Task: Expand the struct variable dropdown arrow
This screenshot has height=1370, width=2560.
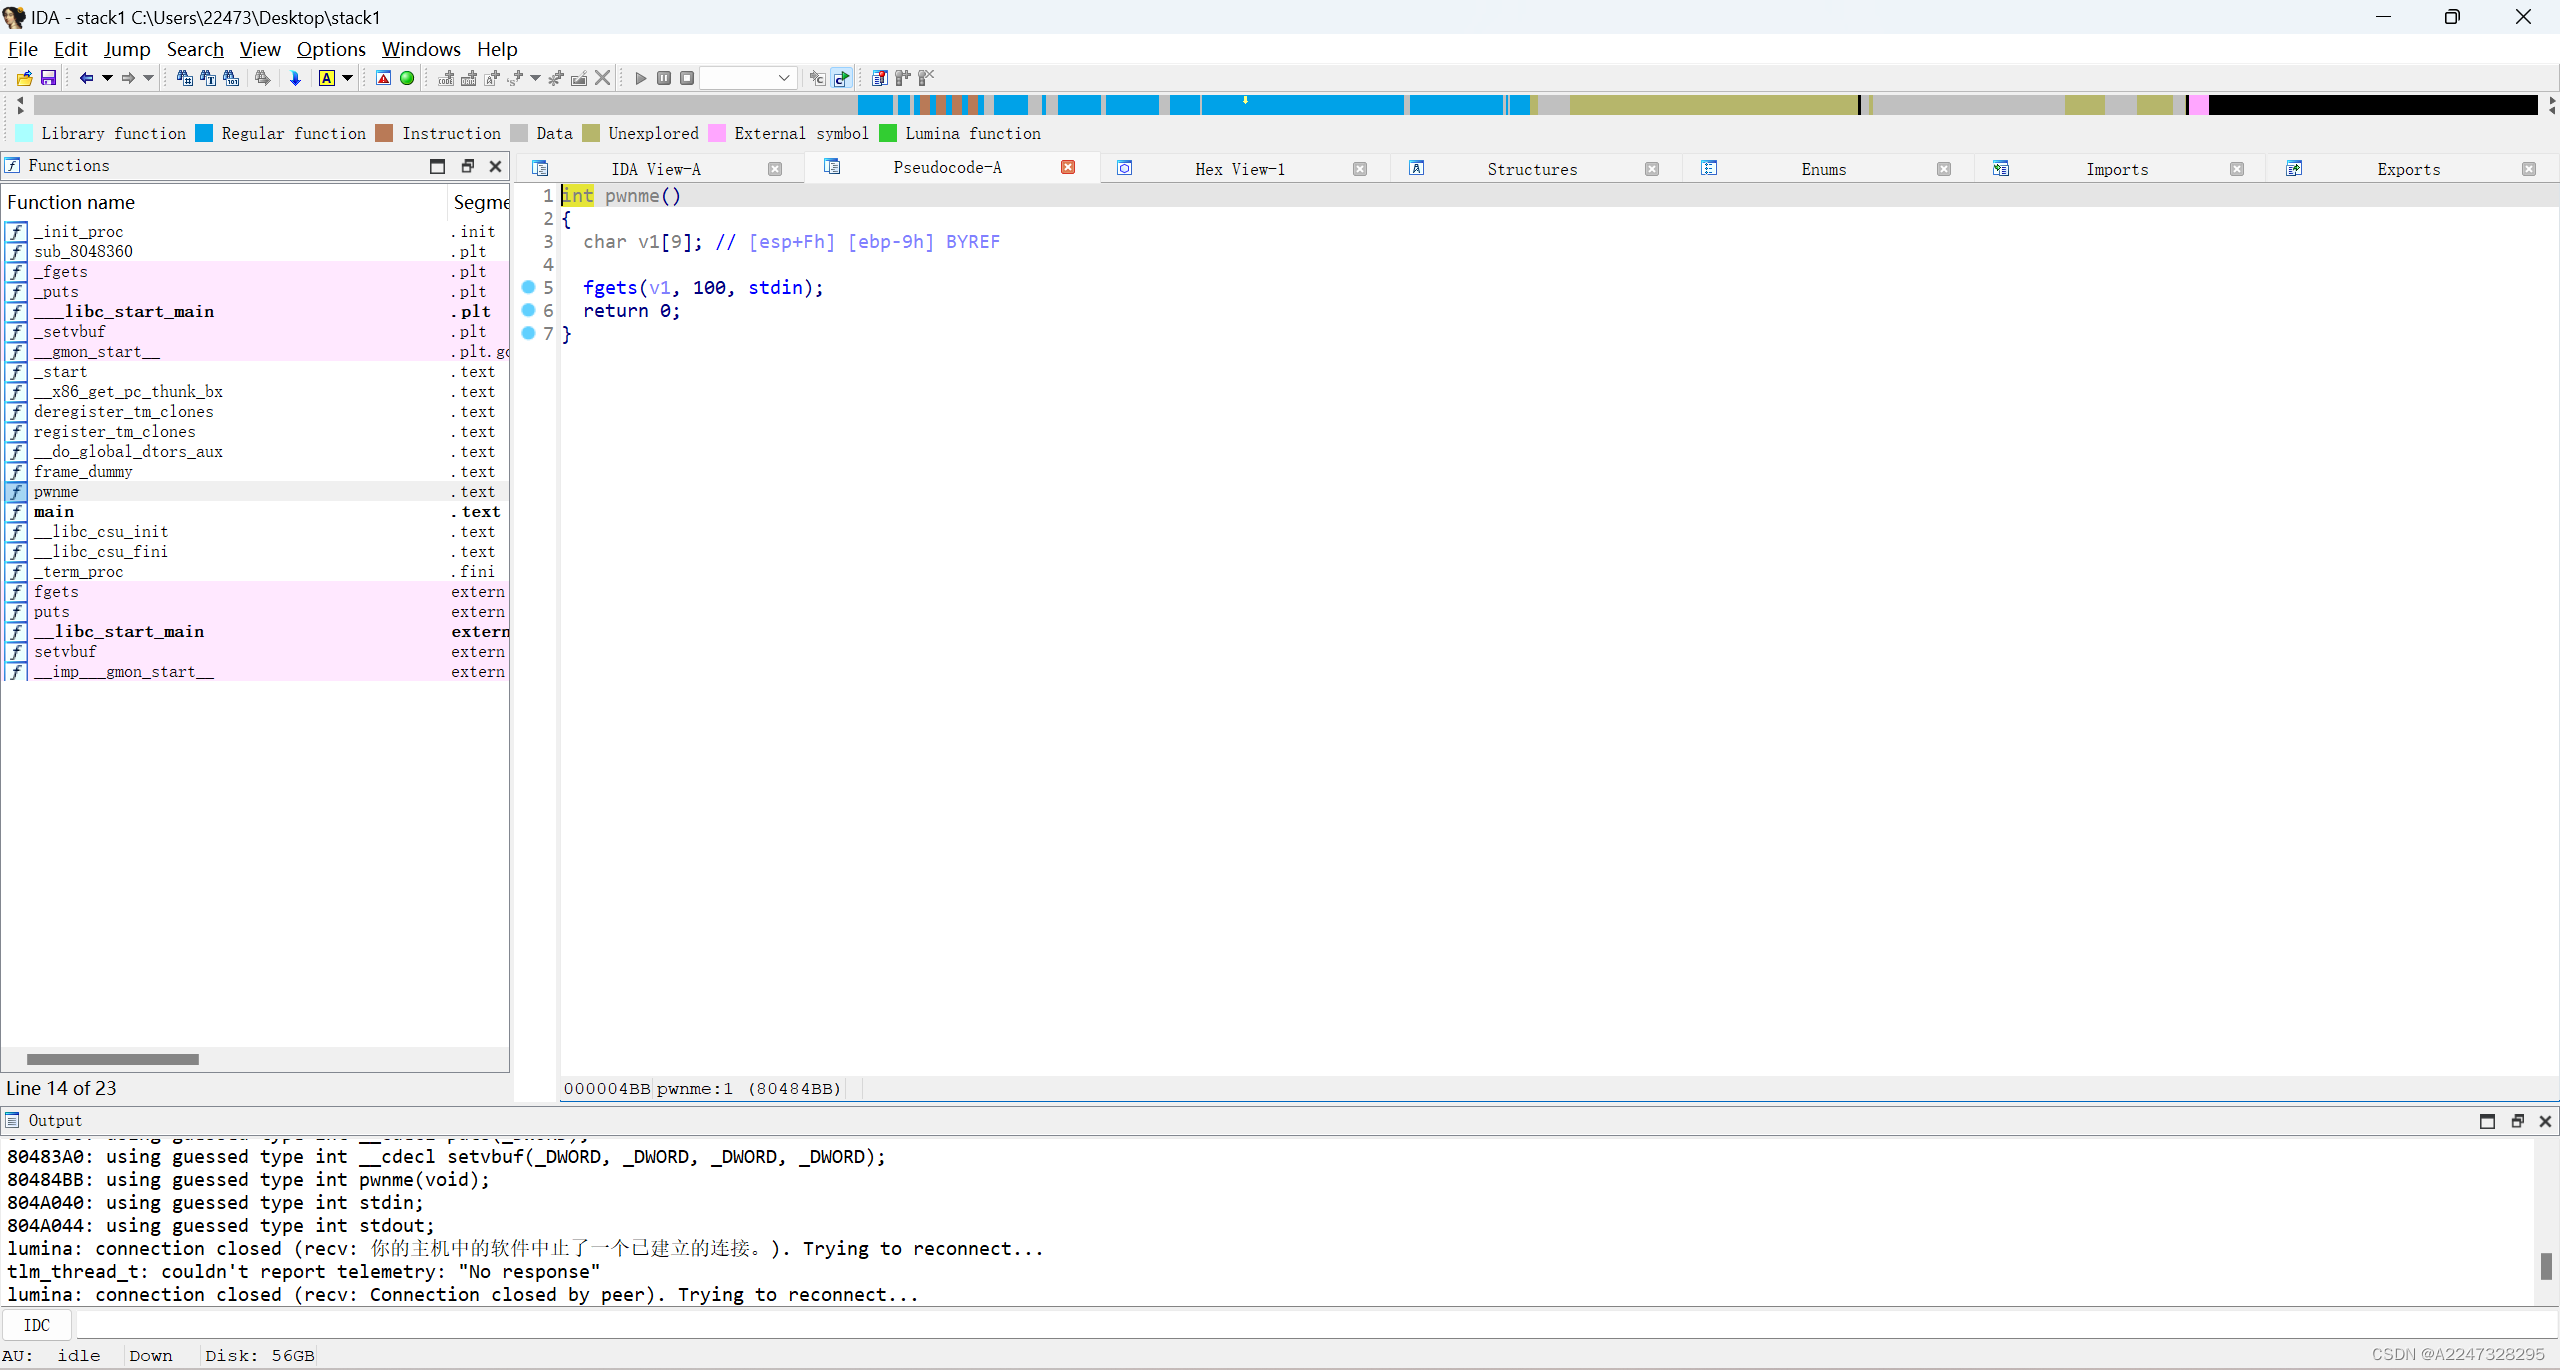Action: tap(536, 78)
